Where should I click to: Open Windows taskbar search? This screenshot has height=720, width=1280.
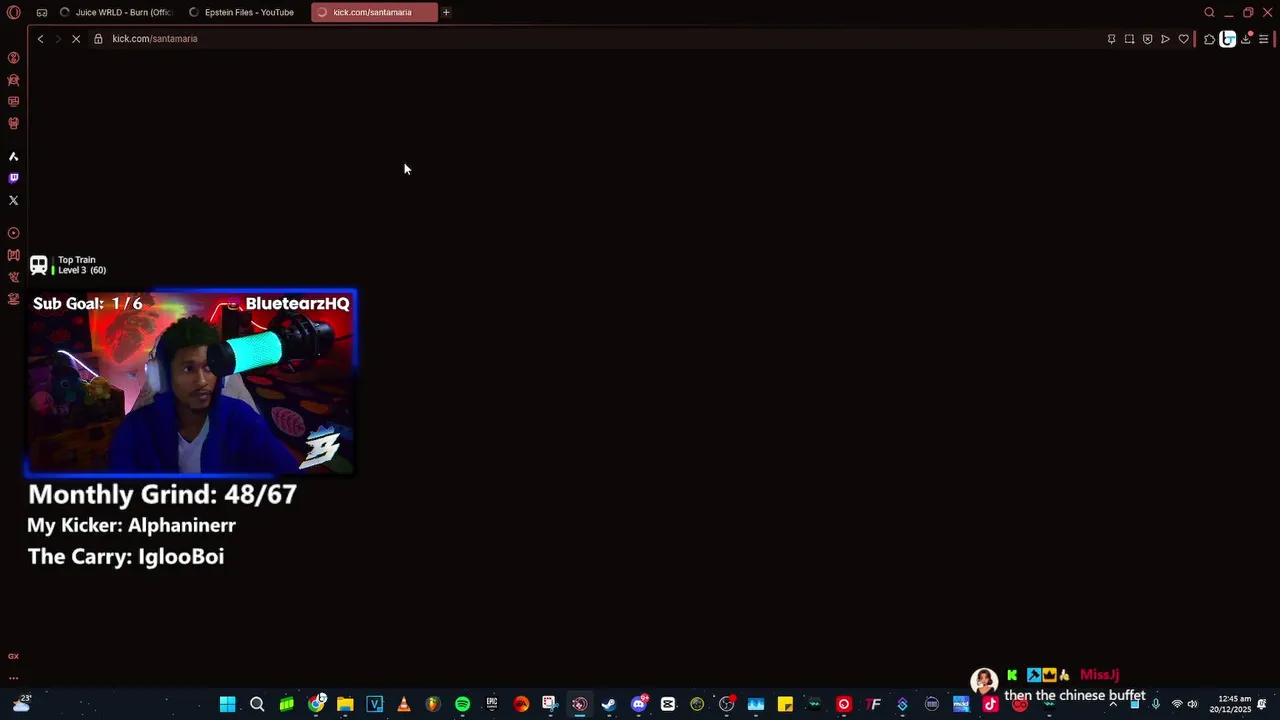pos(257,704)
